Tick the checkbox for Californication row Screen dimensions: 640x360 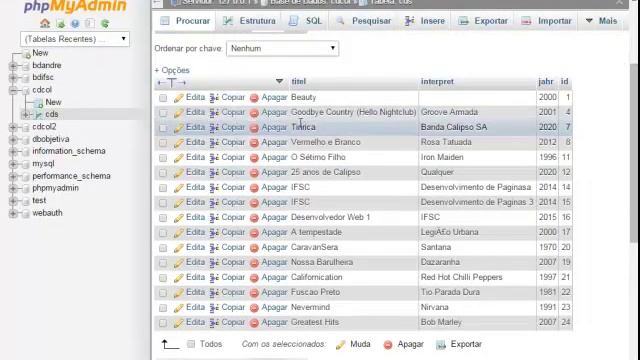click(x=163, y=278)
